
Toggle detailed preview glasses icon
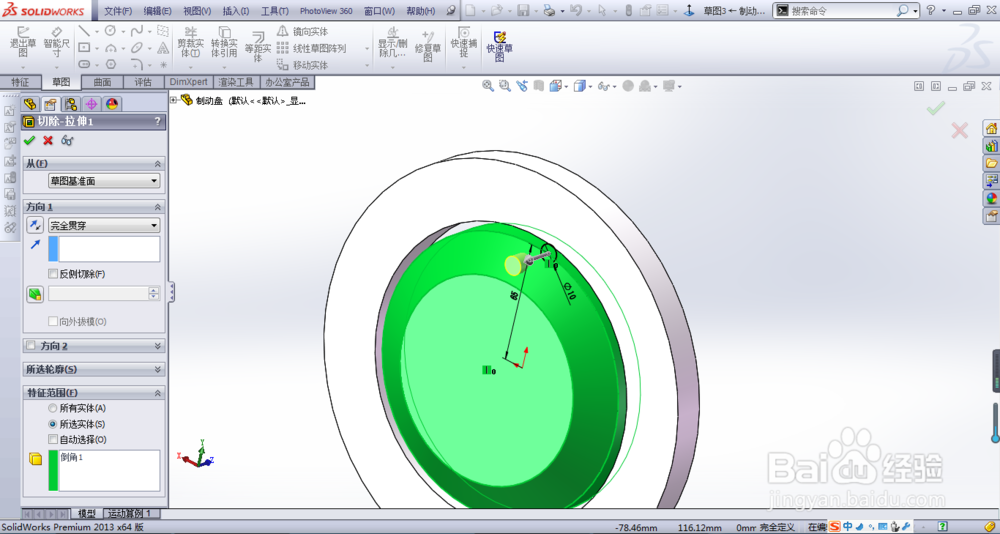[x=67, y=140]
